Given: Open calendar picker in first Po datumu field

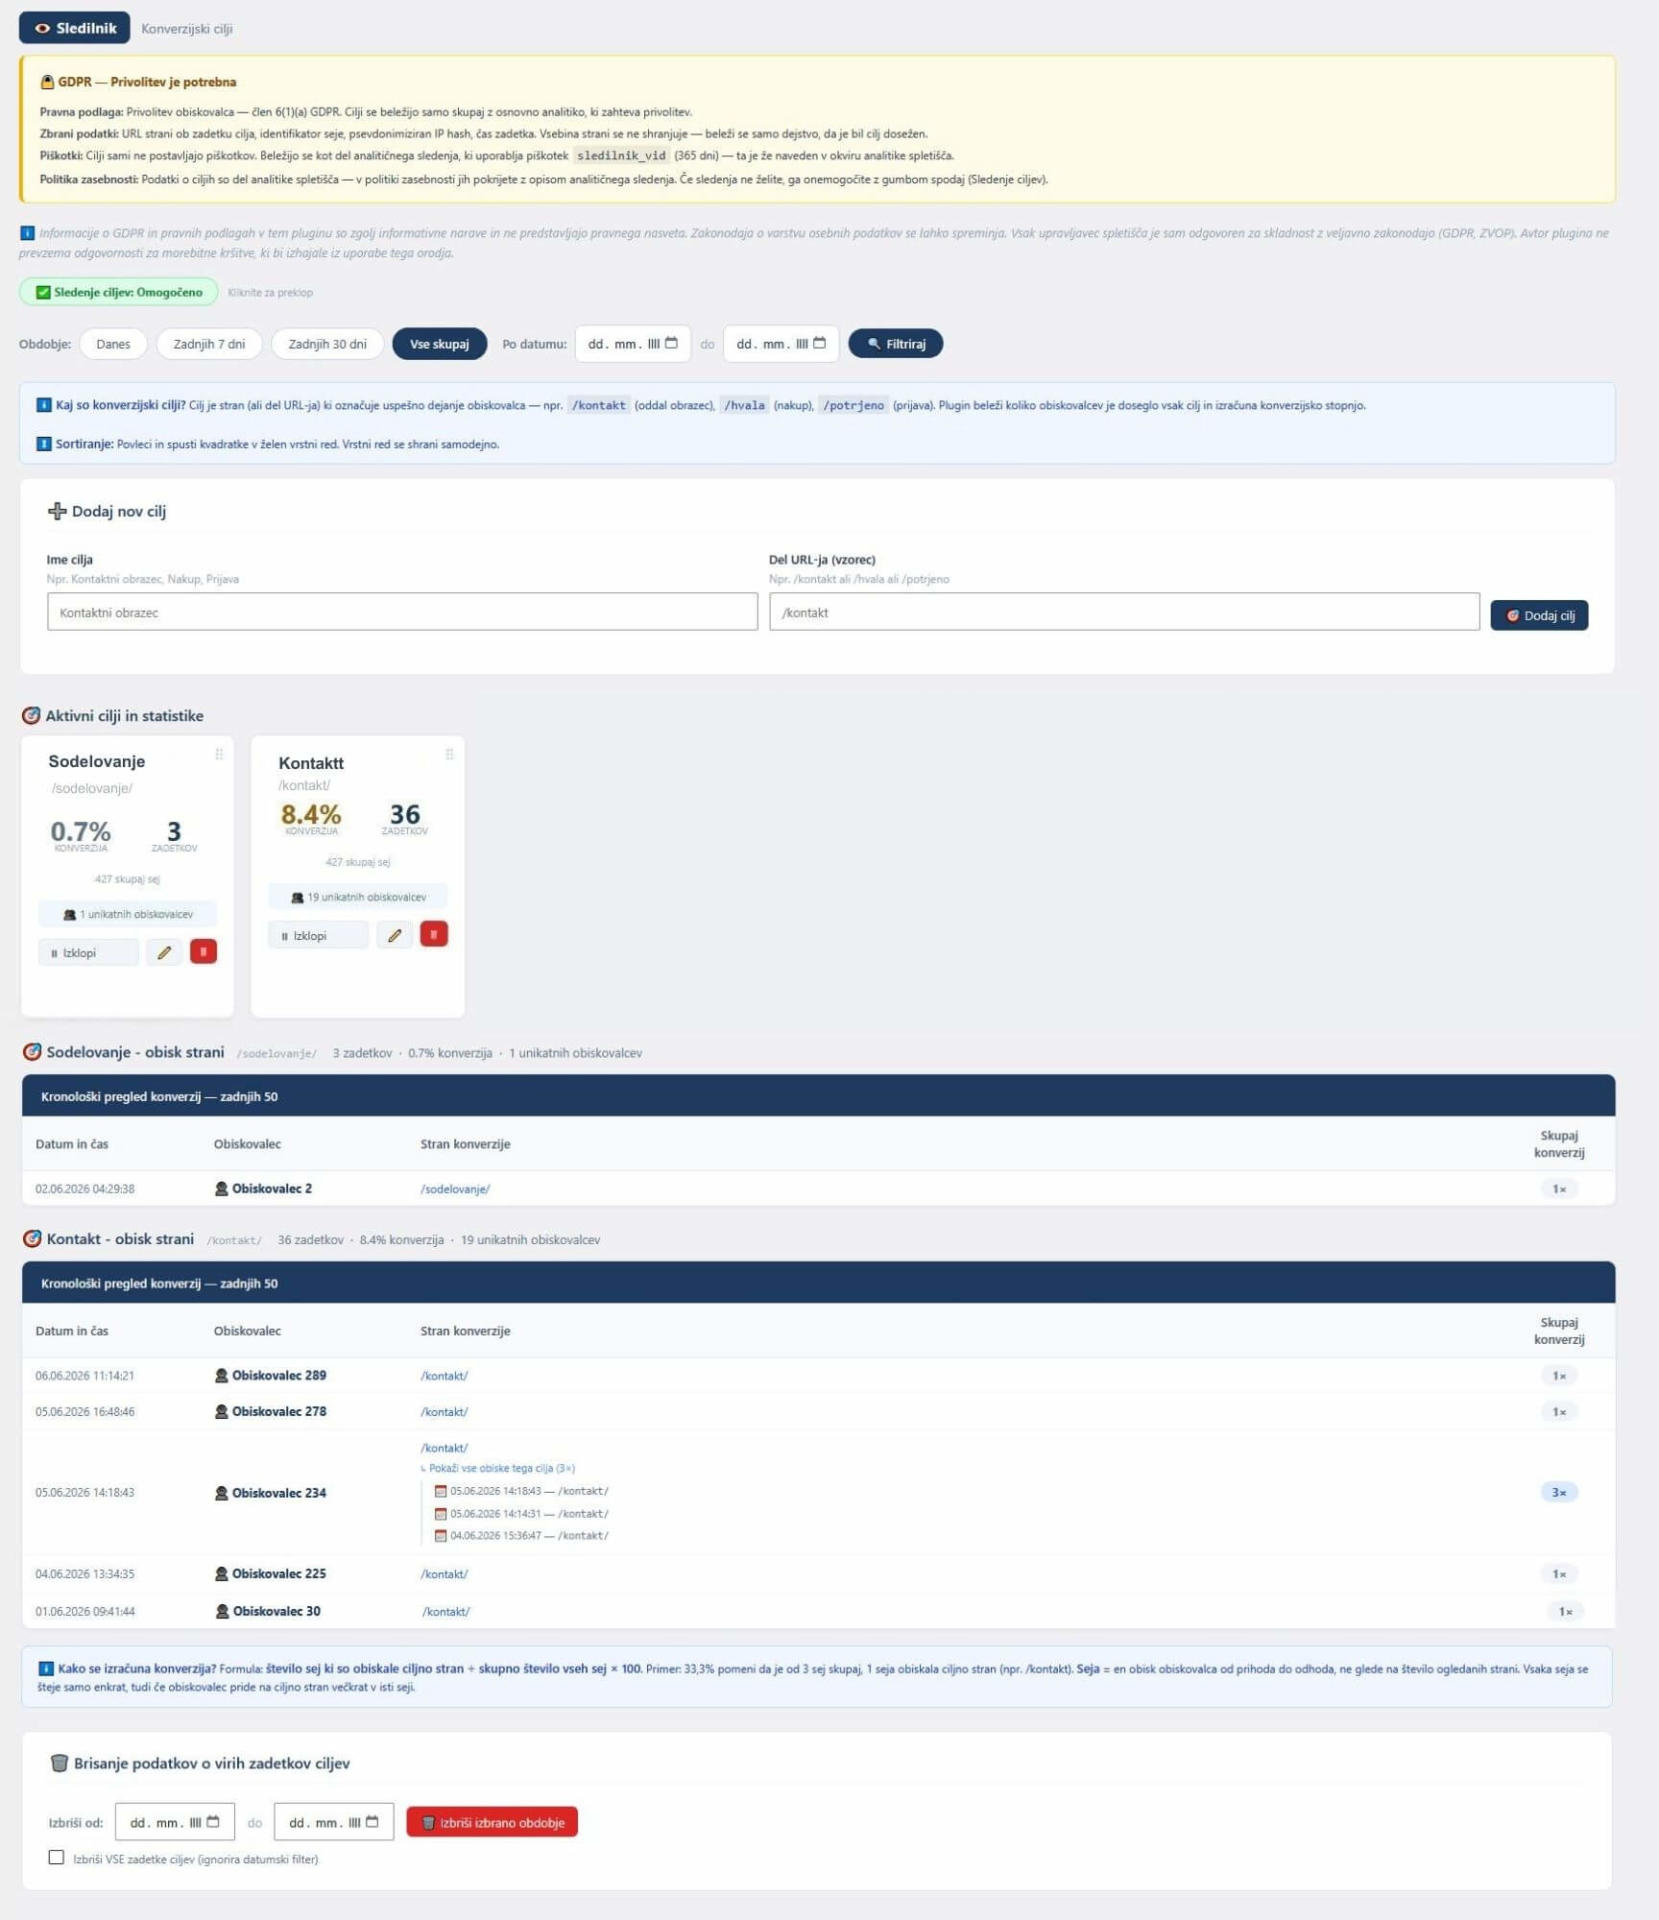Looking at the screenshot, I should [x=671, y=343].
